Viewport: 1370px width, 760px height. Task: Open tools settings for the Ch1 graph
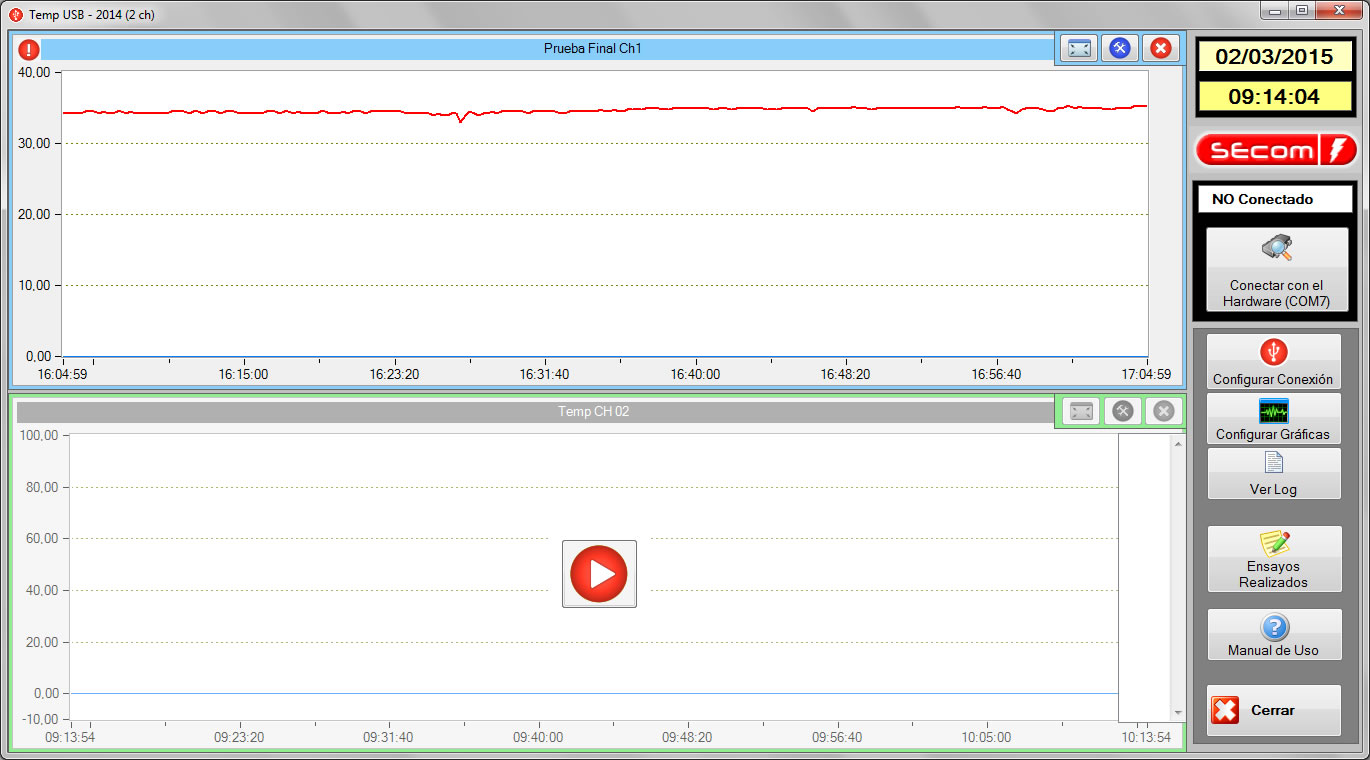[x=1120, y=48]
